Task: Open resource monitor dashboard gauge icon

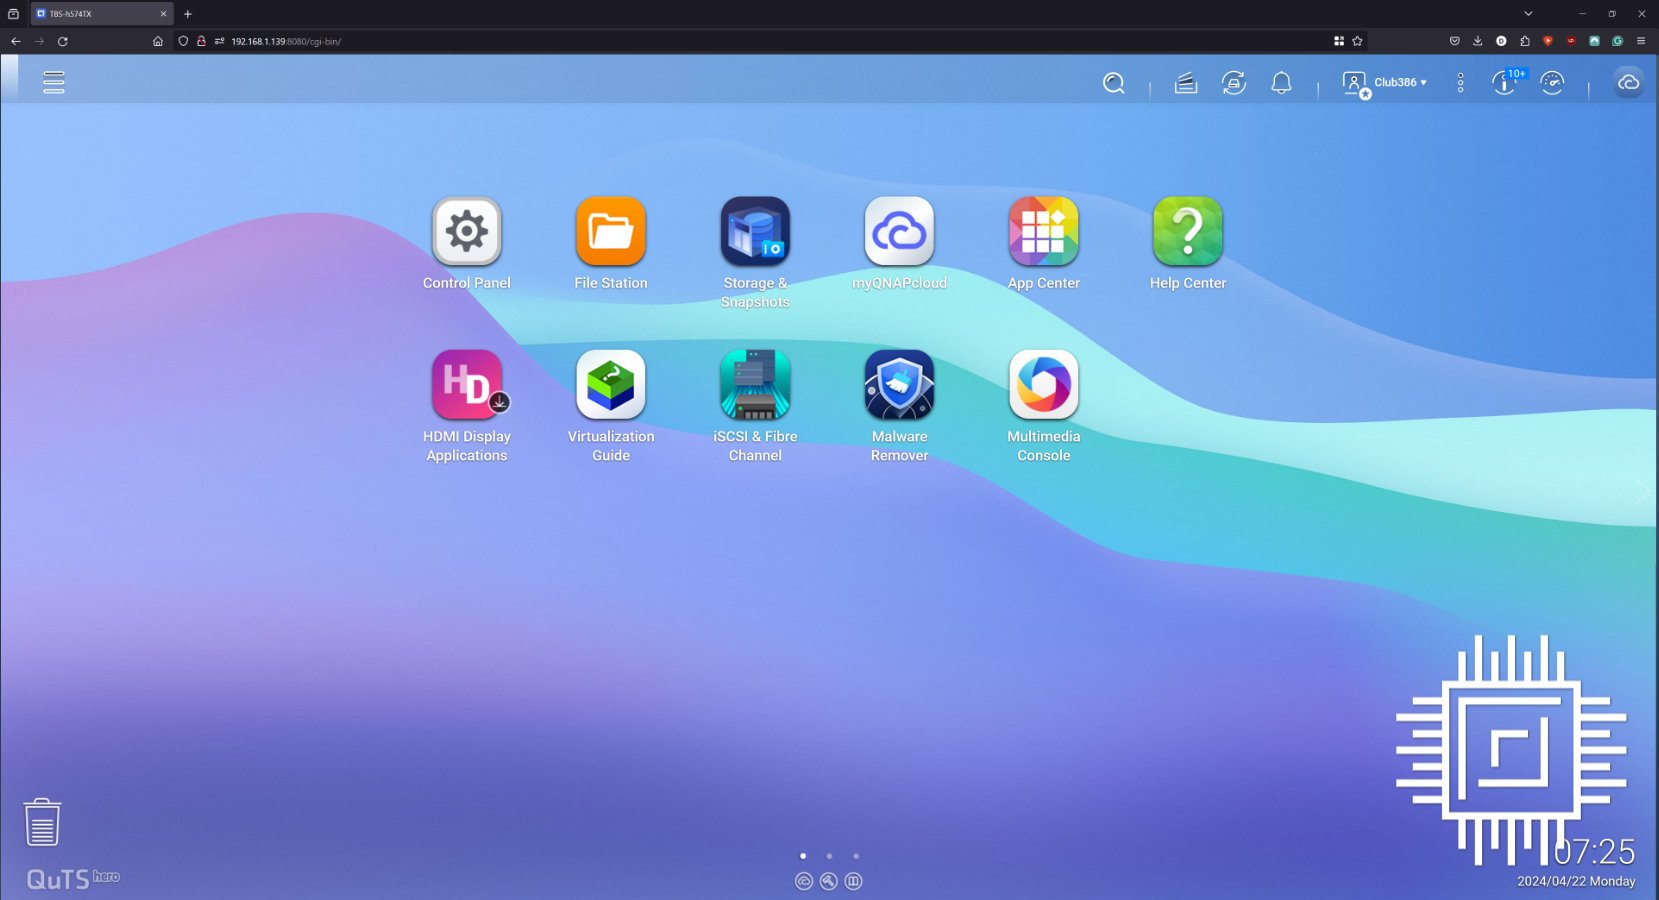Action: (1552, 83)
